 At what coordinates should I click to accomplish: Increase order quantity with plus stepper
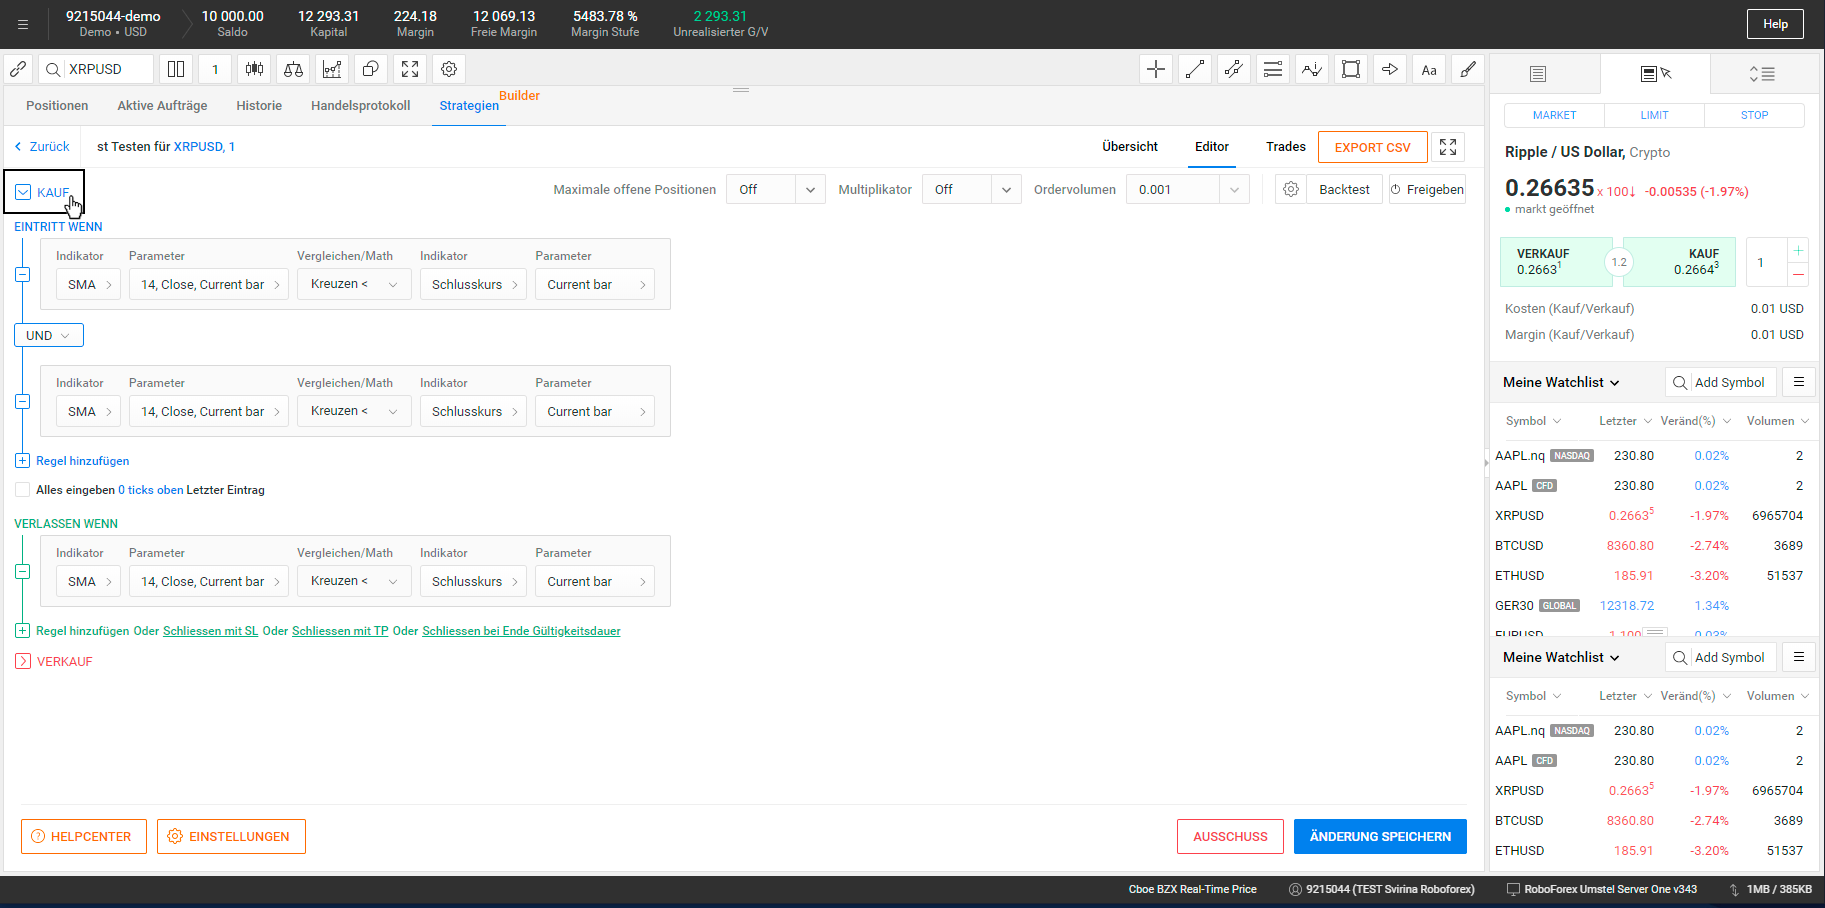[1798, 251]
